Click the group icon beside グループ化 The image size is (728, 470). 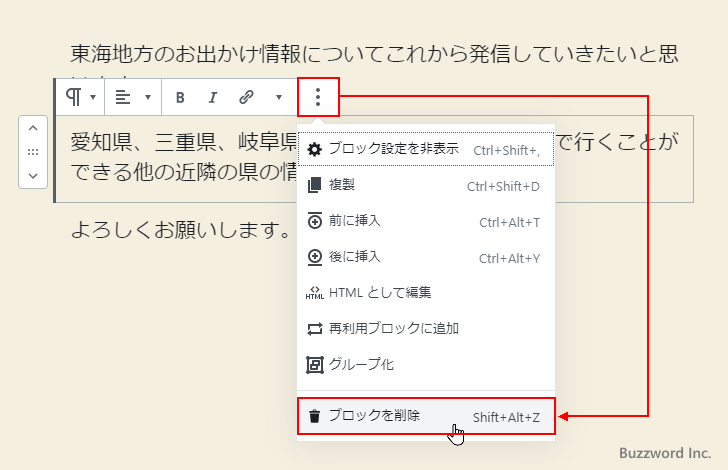pyautogui.click(x=315, y=365)
